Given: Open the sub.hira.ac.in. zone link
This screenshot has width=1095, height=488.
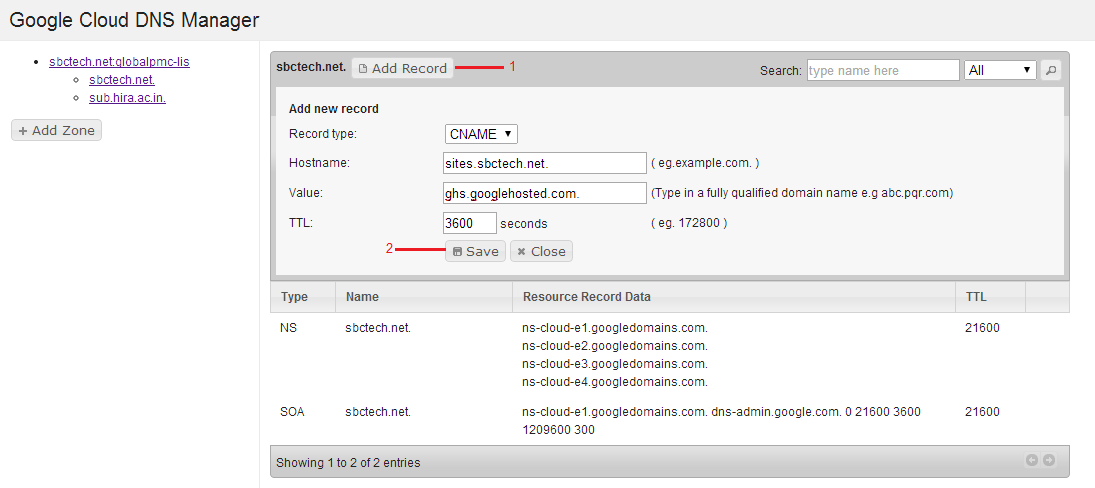Looking at the screenshot, I should tap(127, 98).
